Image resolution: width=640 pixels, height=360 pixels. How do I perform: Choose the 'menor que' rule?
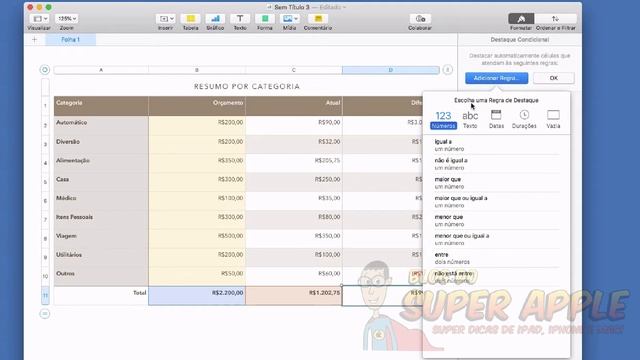[x=496, y=220]
